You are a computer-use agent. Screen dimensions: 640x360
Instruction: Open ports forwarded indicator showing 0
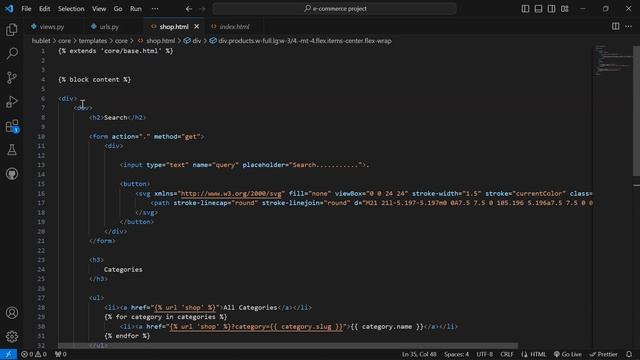[61, 354]
